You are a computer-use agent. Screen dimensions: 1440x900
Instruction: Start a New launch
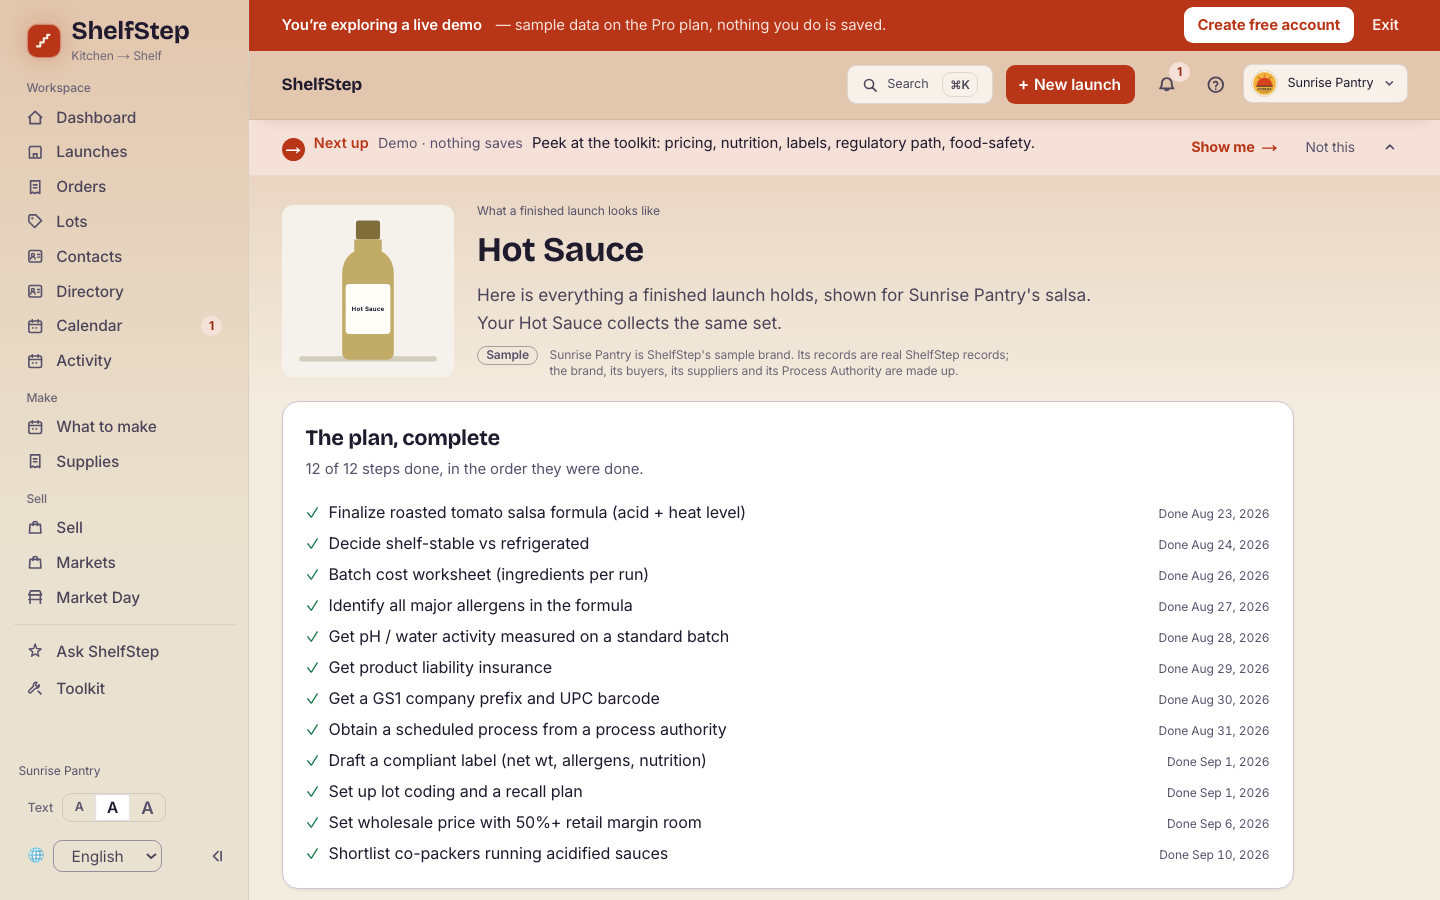tap(1070, 85)
